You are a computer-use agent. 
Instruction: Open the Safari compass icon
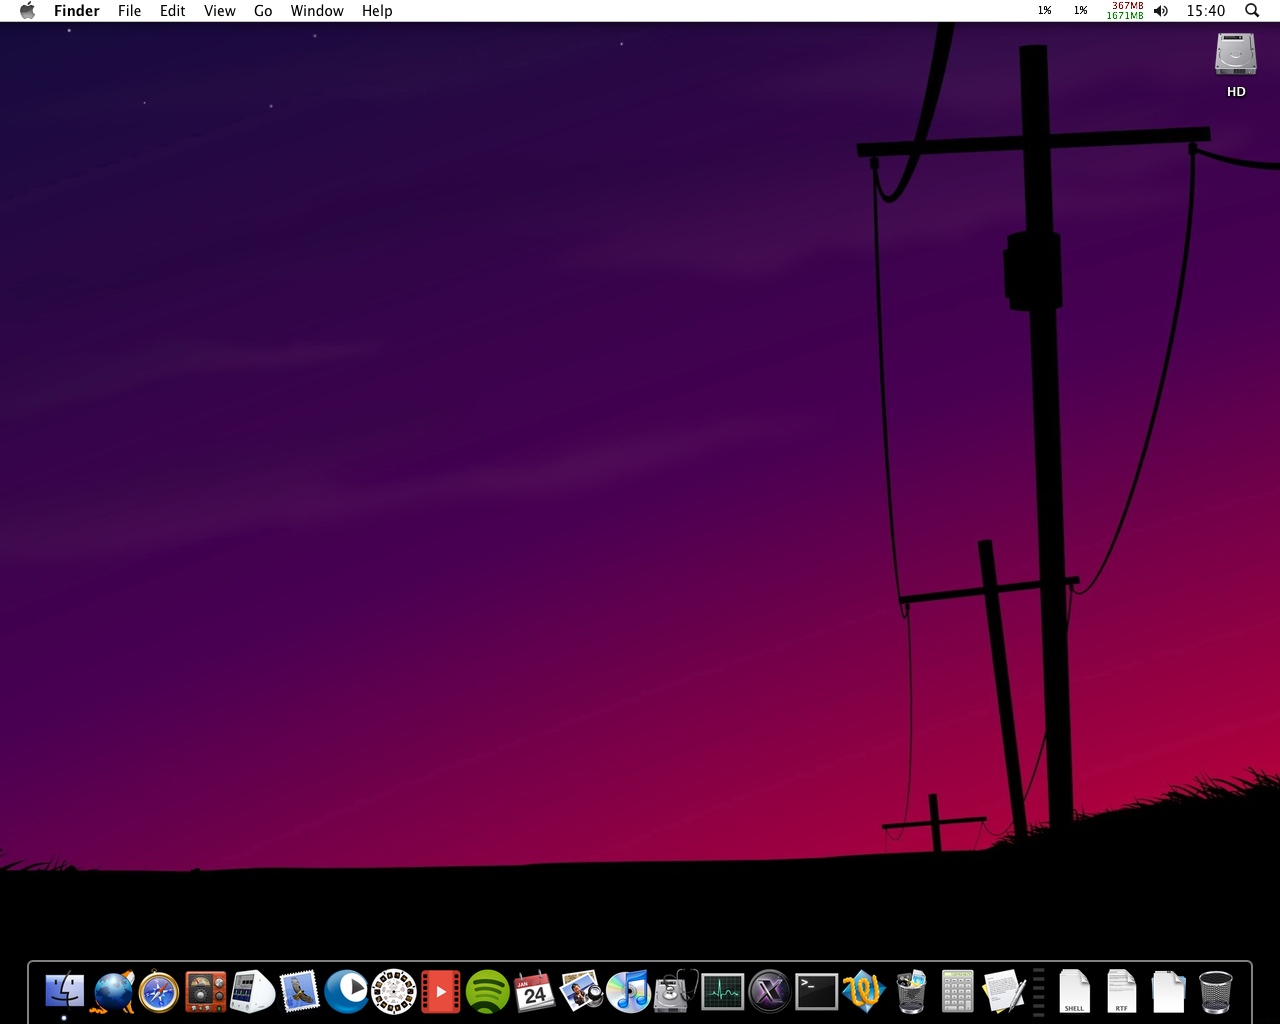[159, 992]
